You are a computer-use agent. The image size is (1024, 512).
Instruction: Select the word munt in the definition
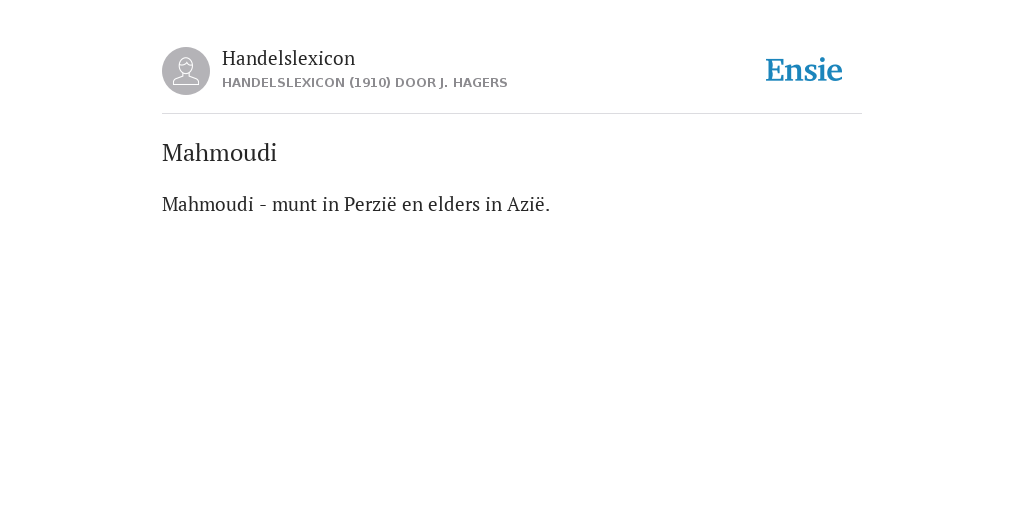[295, 204]
